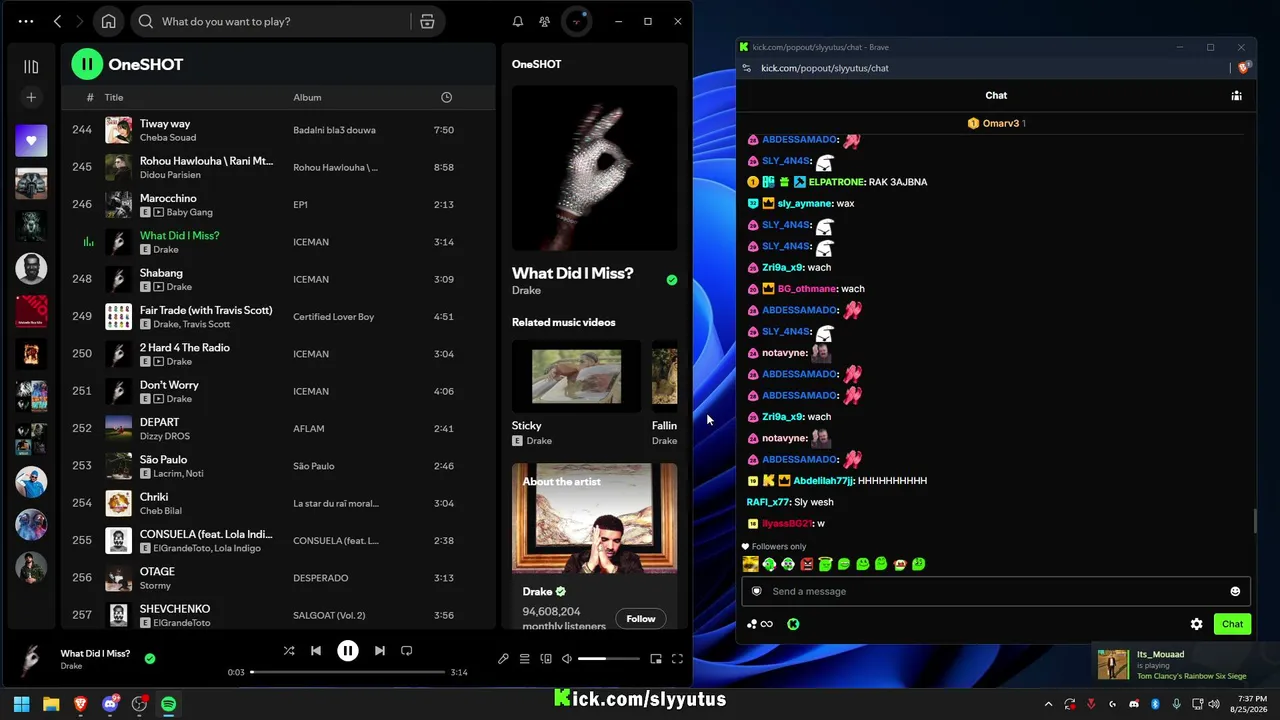Open ABDESSAMADO's profile from top chat message
The width and height of the screenshot is (1280, 720).
click(799, 140)
